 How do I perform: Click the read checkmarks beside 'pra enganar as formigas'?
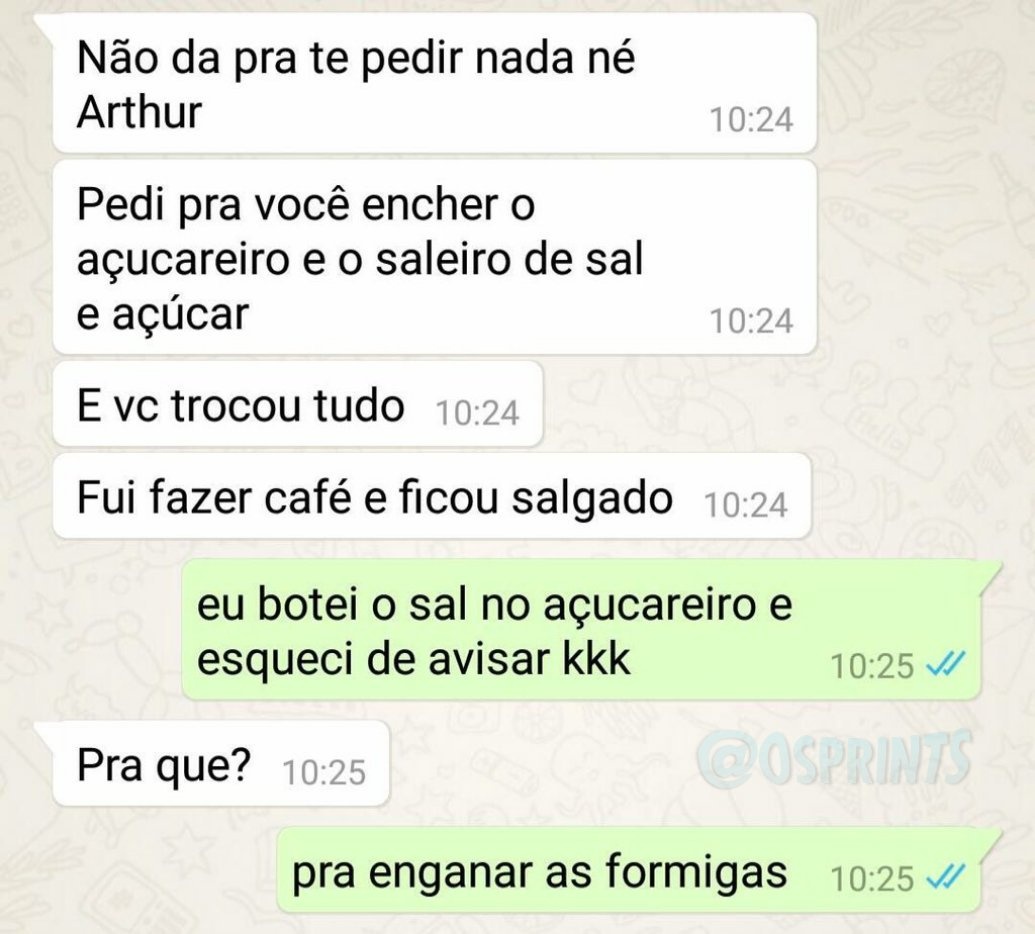(x=946, y=875)
